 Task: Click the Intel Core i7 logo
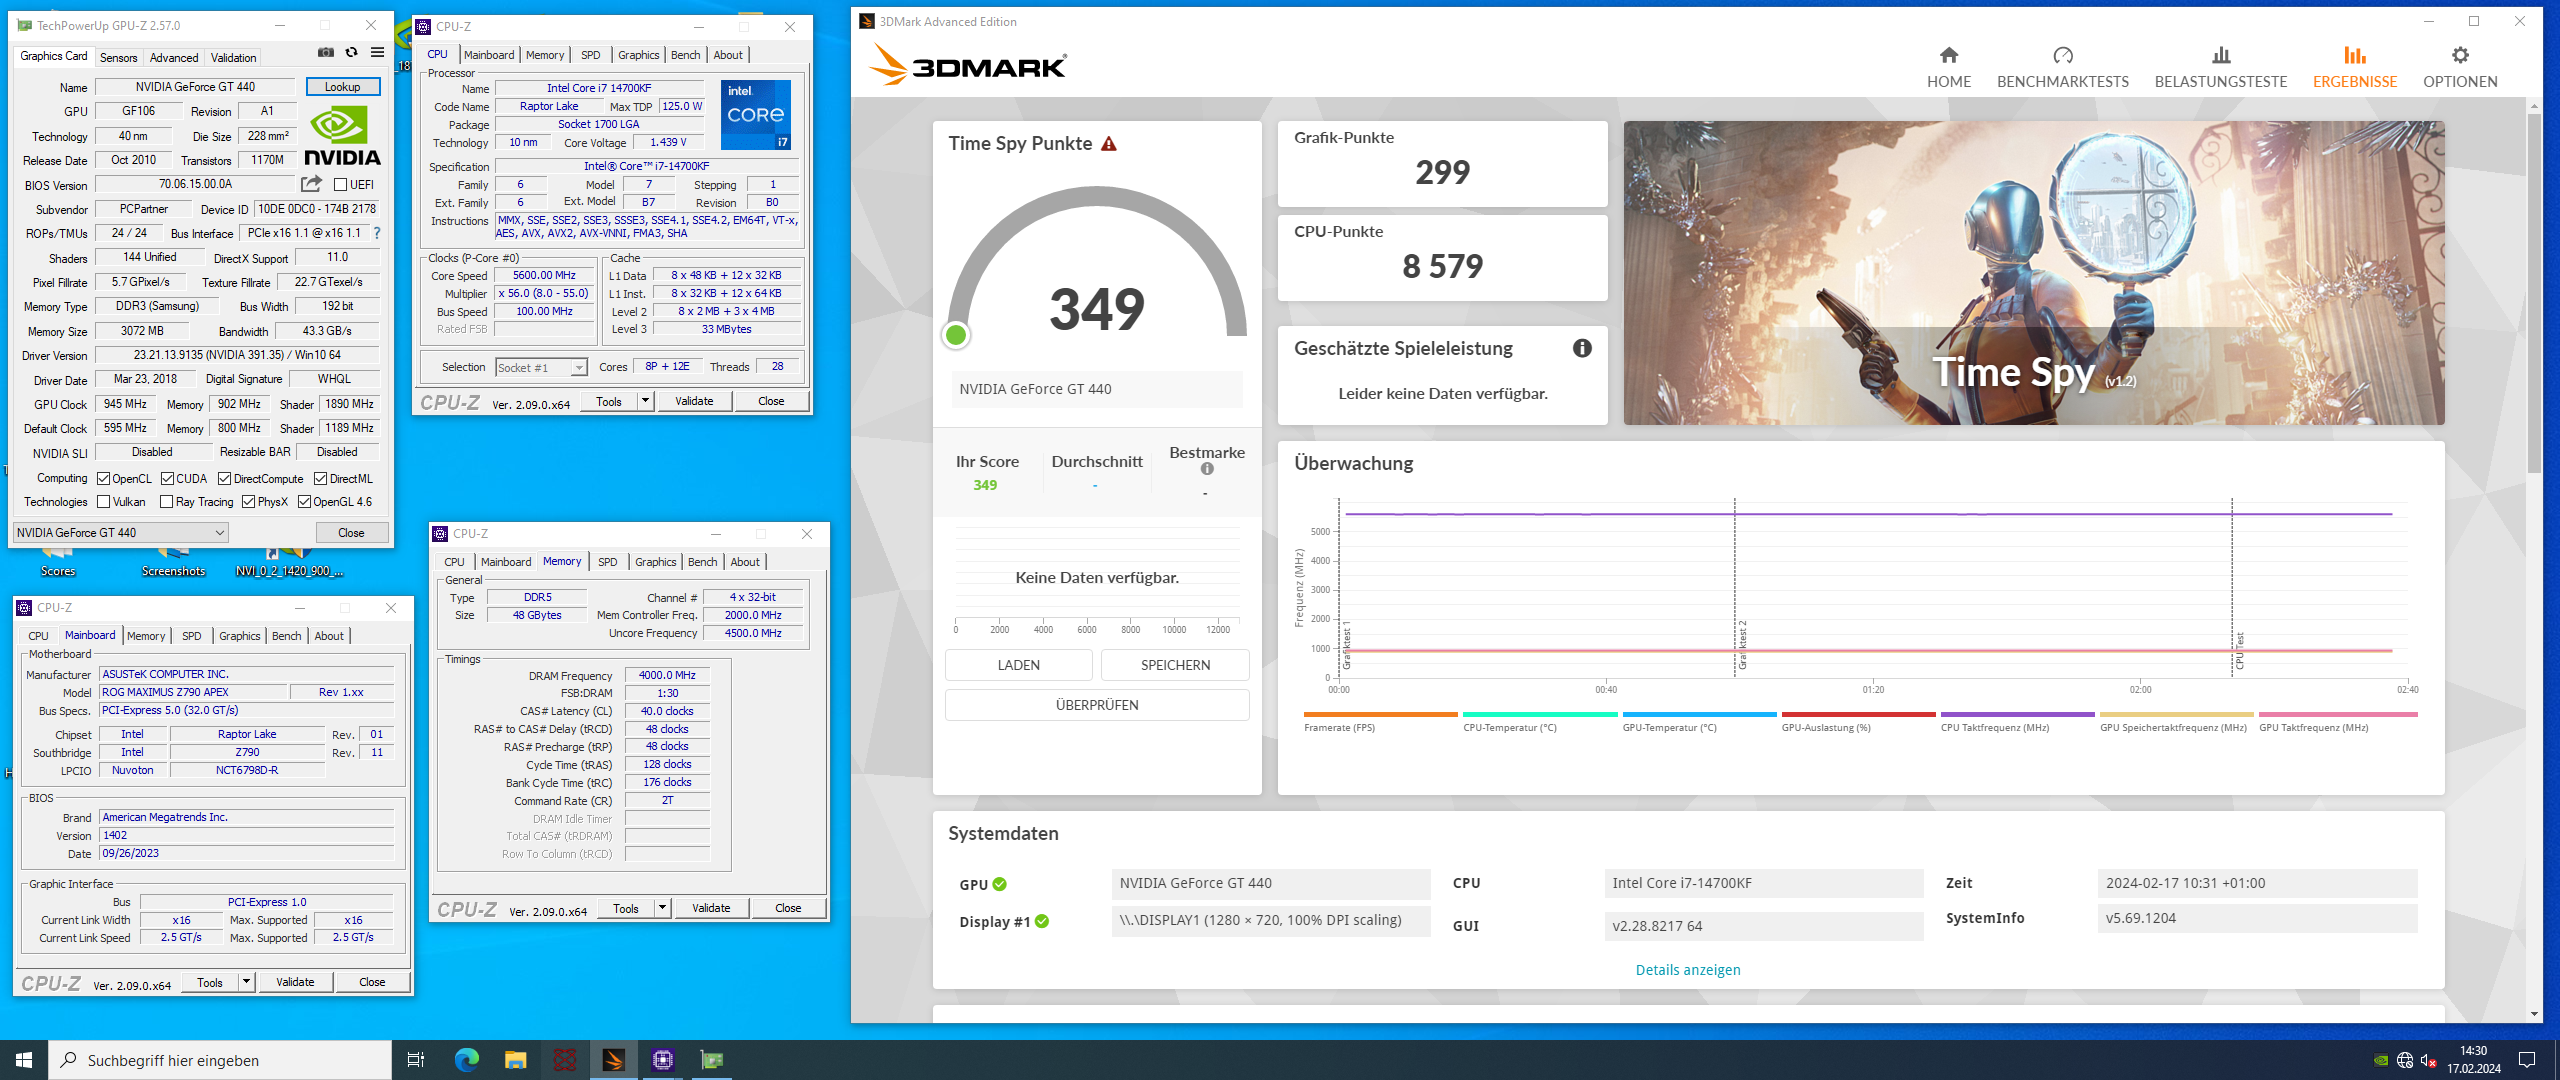tap(755, 115)
